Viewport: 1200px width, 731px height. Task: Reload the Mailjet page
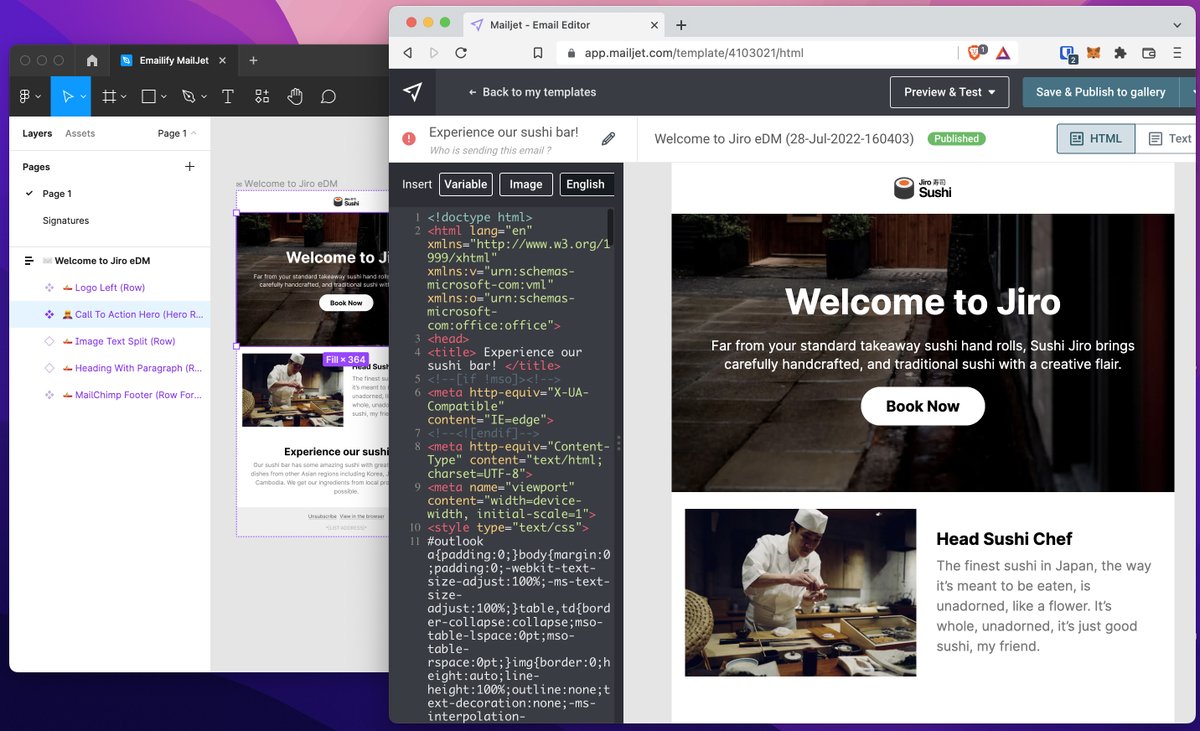pos(461,53)
